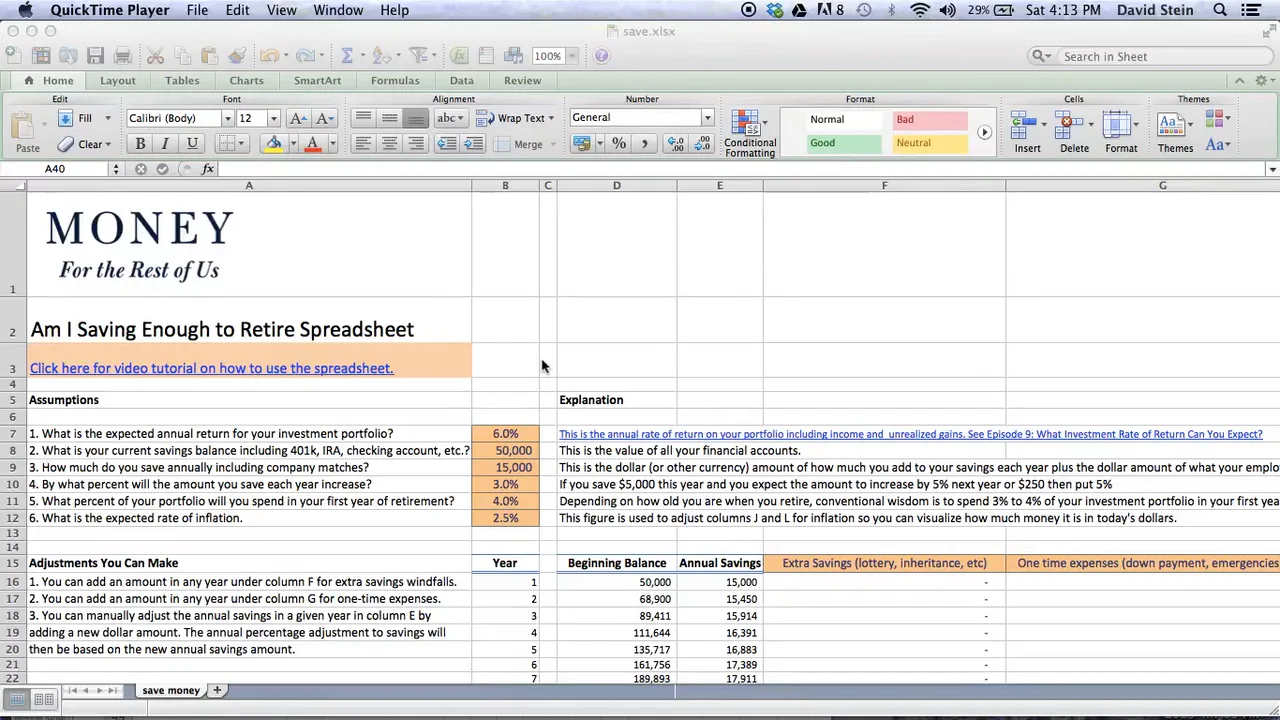The width and height of the screenshot is (1280, 720).
Task: Toggle Underline formatting
Action: pos(192,144)
